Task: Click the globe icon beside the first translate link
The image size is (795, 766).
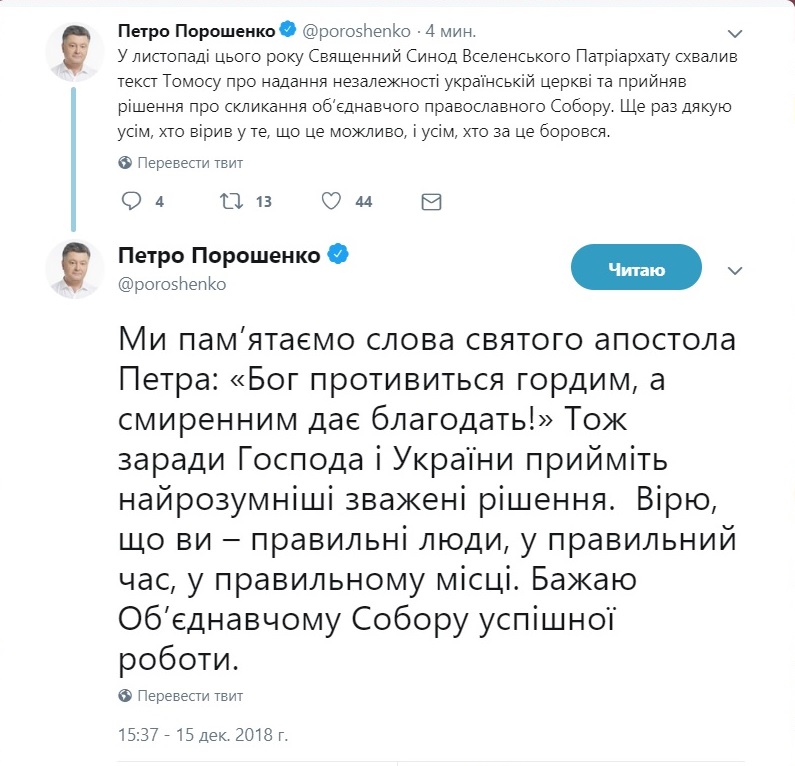Action: (x=125, y=162)
